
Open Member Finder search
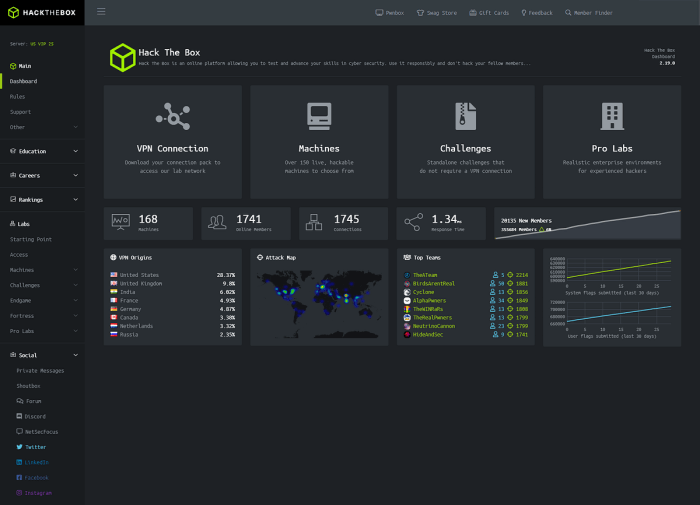point(588,13)
